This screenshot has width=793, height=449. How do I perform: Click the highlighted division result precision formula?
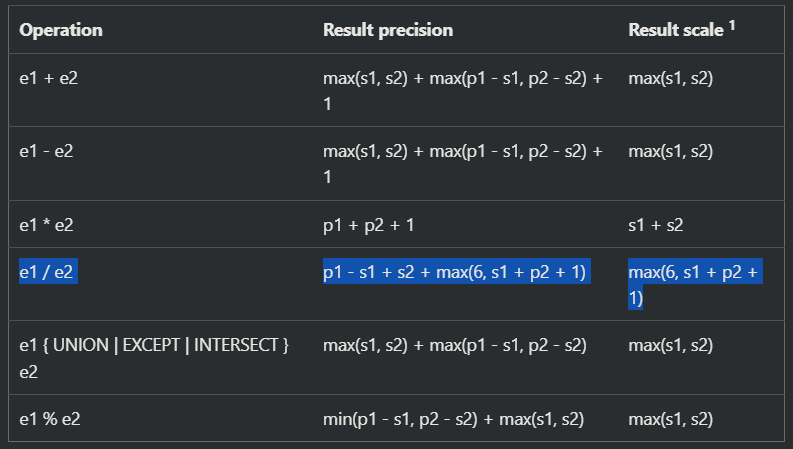[457, 273]
